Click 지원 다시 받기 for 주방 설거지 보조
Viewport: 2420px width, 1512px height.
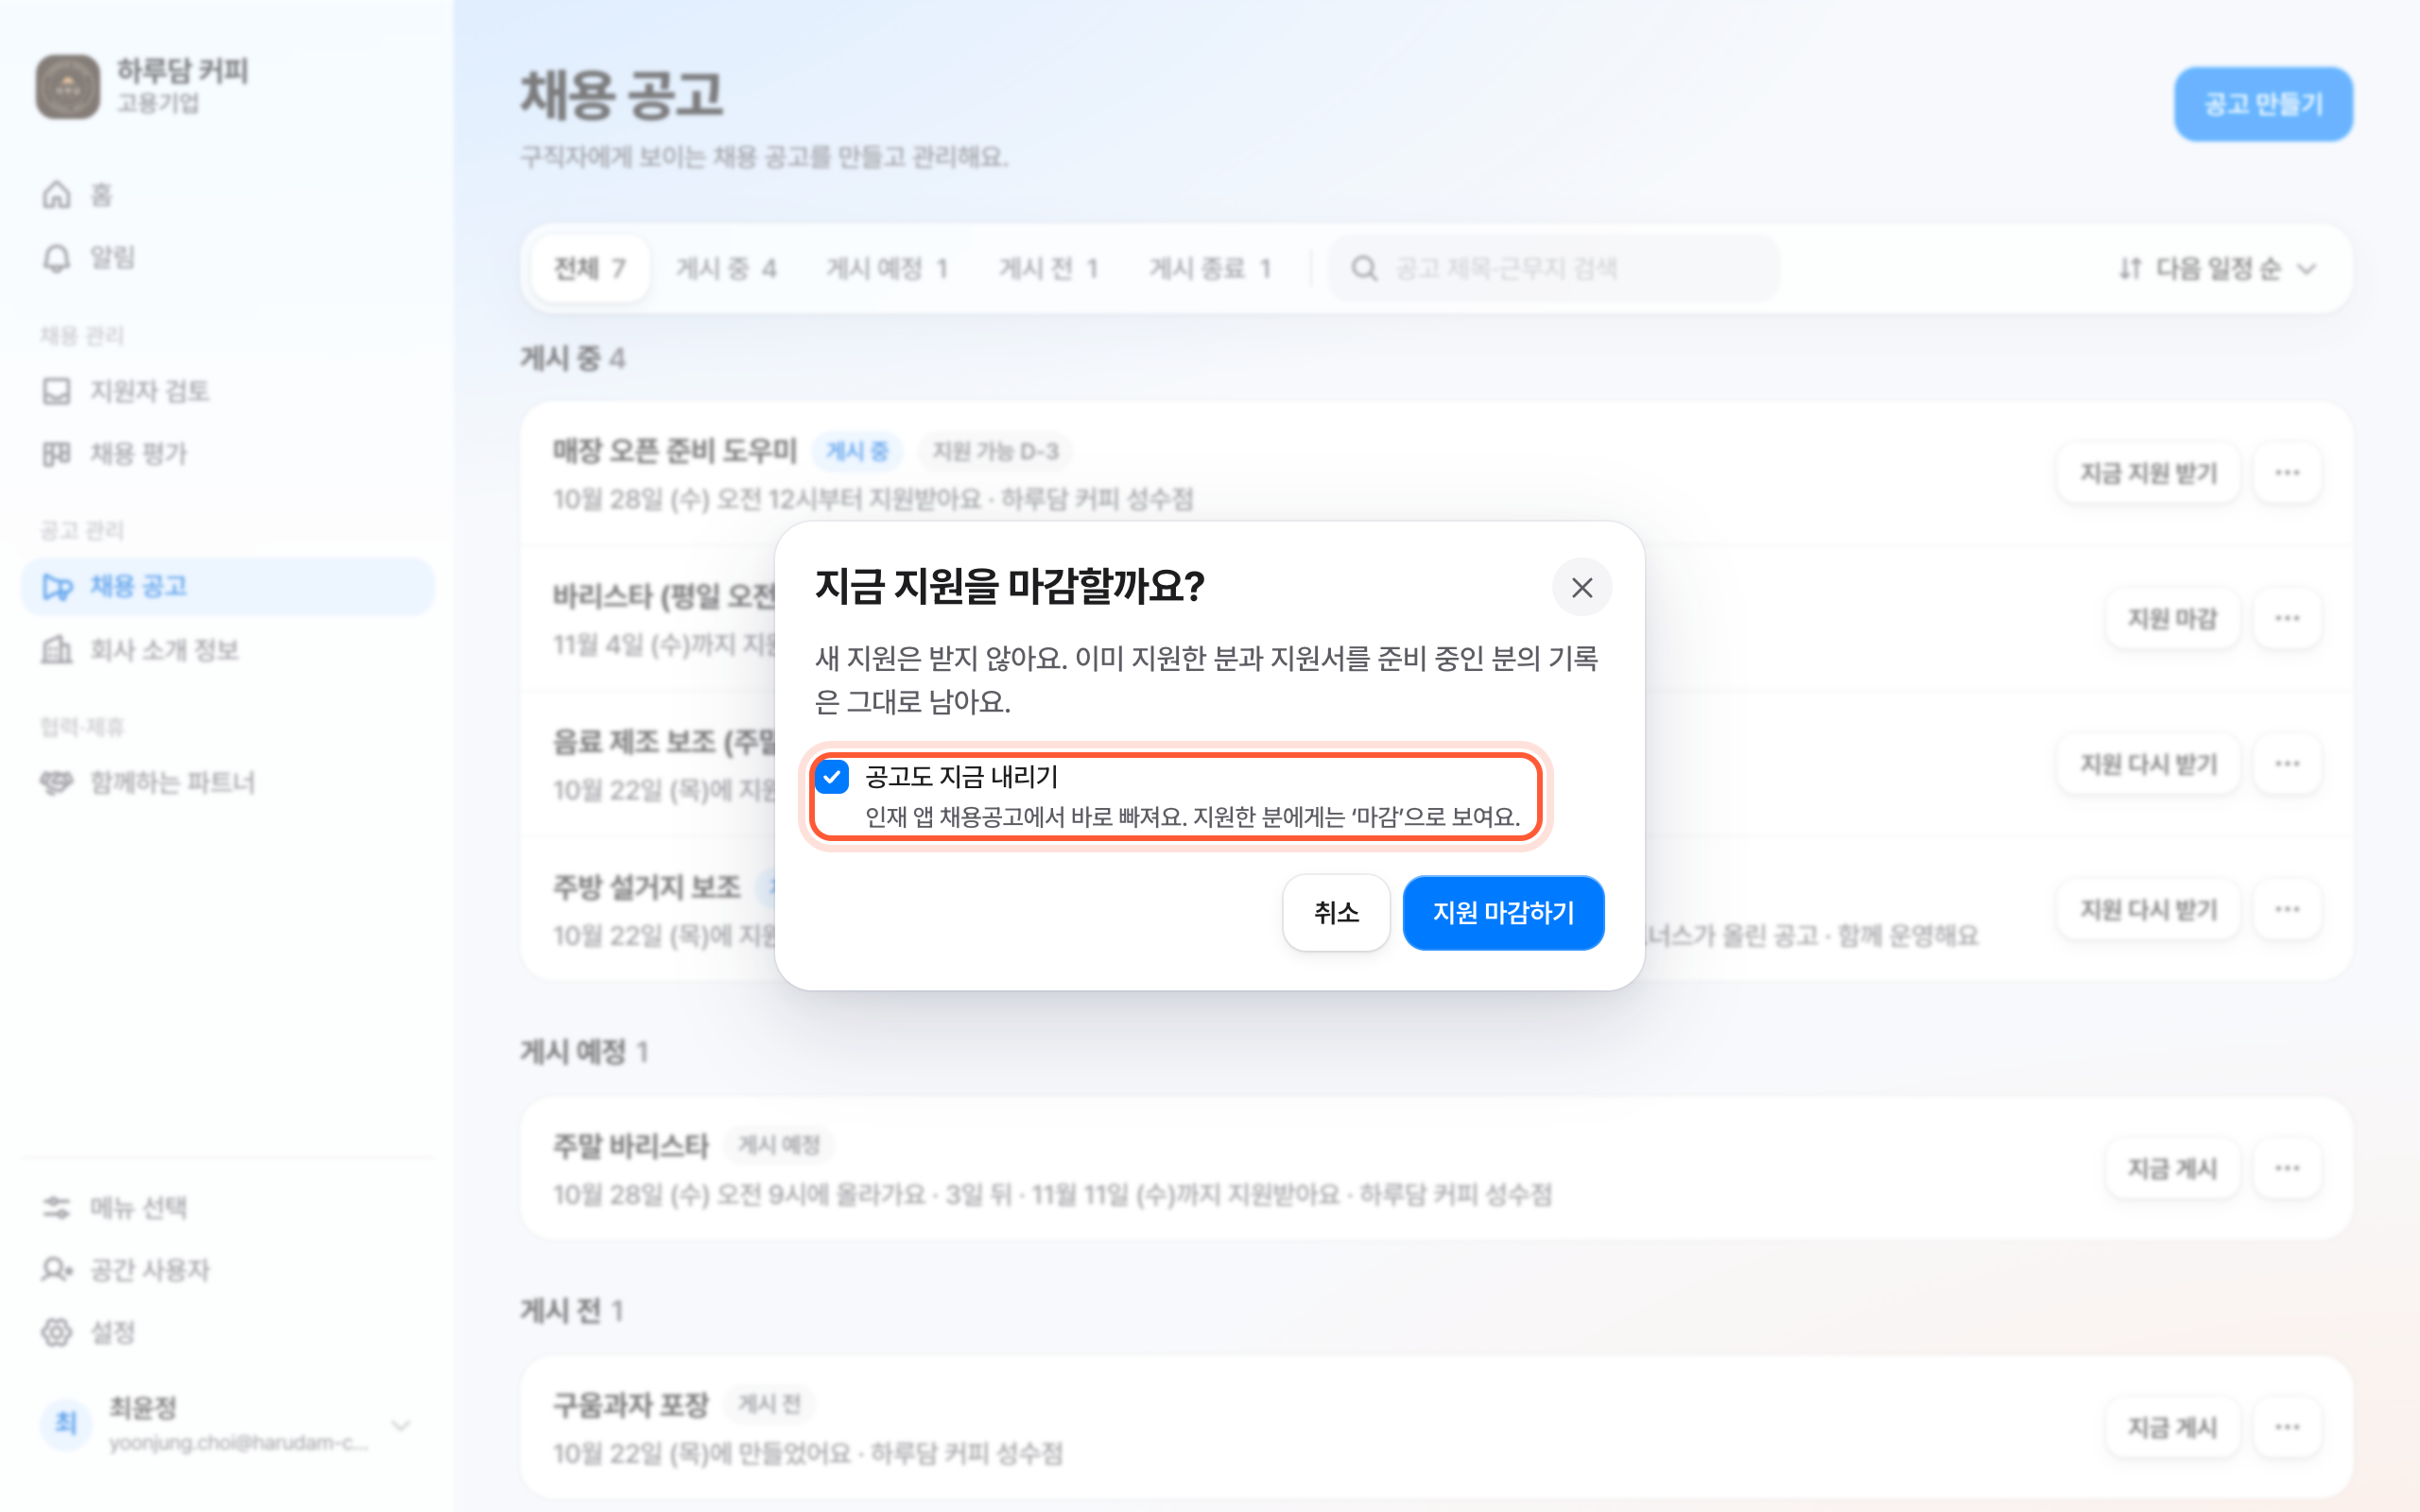(2148, 910)
